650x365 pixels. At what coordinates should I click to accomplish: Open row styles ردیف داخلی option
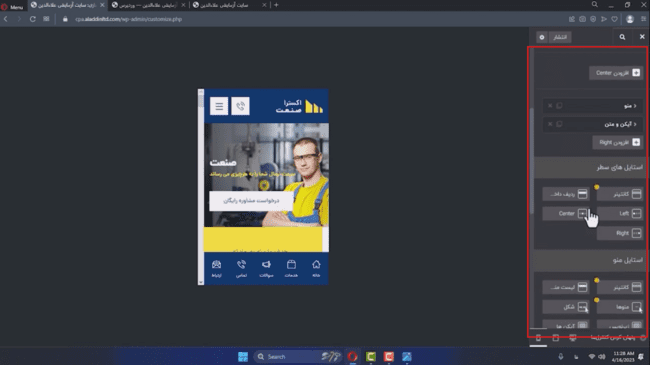pyautogui.click(x=566, y=194)
